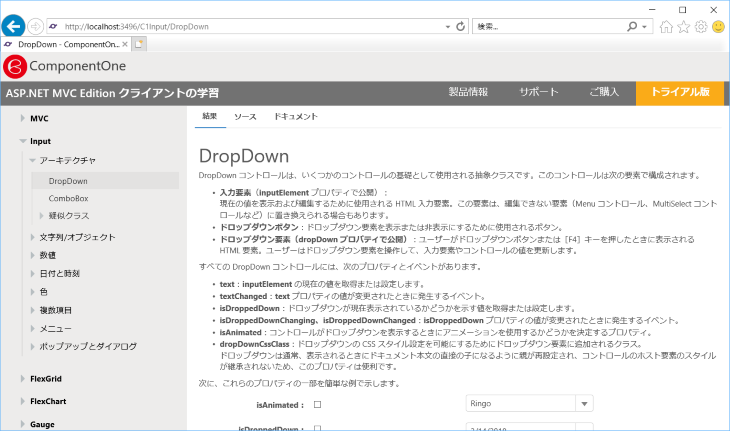Click the DropDown page heading
Viewport: 730px width, 431px height.
pos(244,156)
